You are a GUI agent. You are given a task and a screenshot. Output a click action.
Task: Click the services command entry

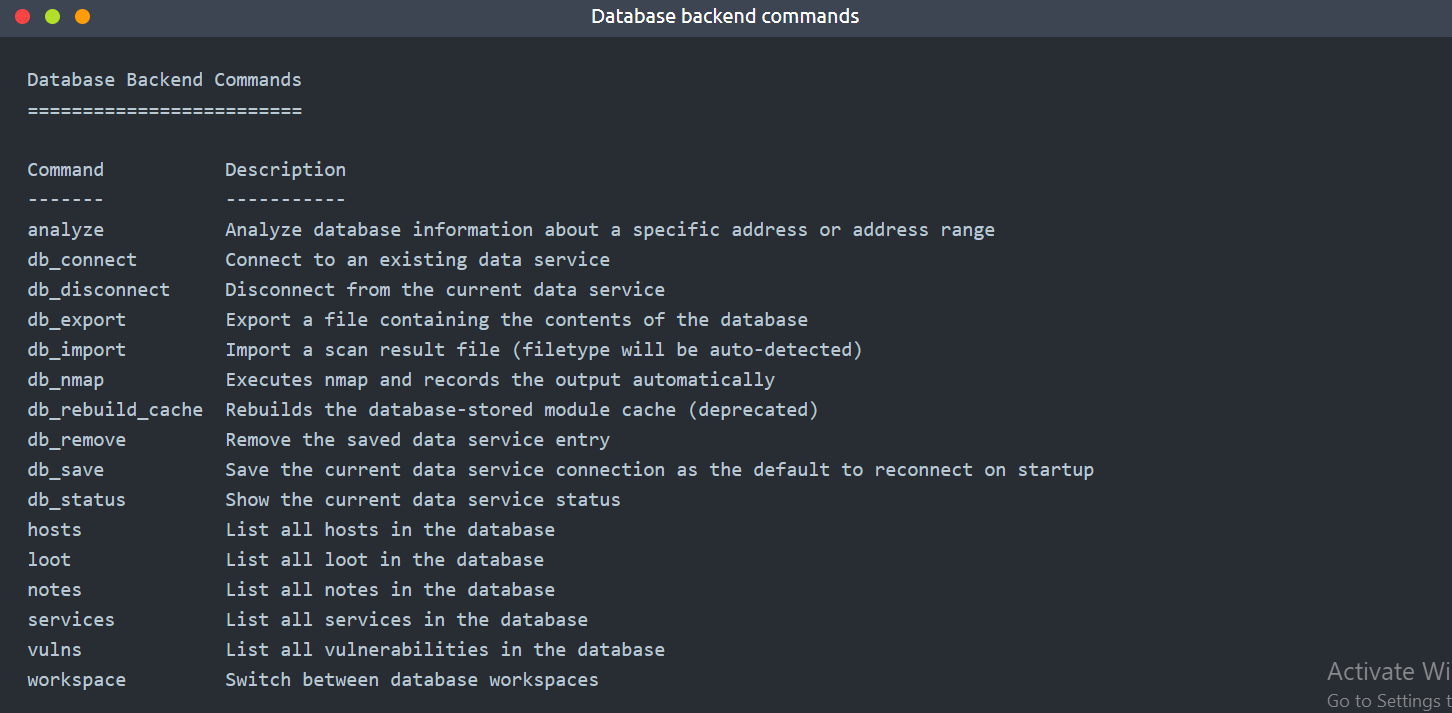pos(71,620)
